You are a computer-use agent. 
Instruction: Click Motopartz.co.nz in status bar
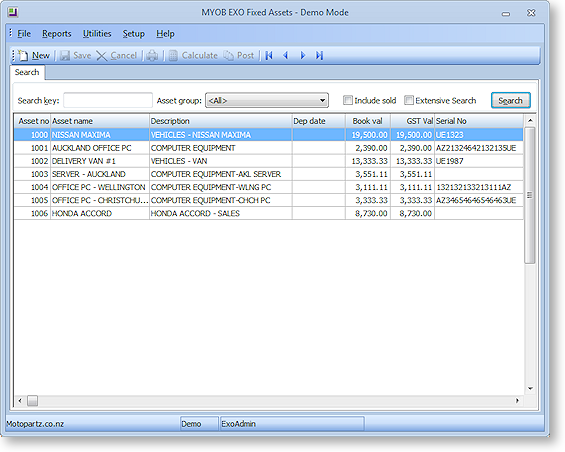click(35, 424)
